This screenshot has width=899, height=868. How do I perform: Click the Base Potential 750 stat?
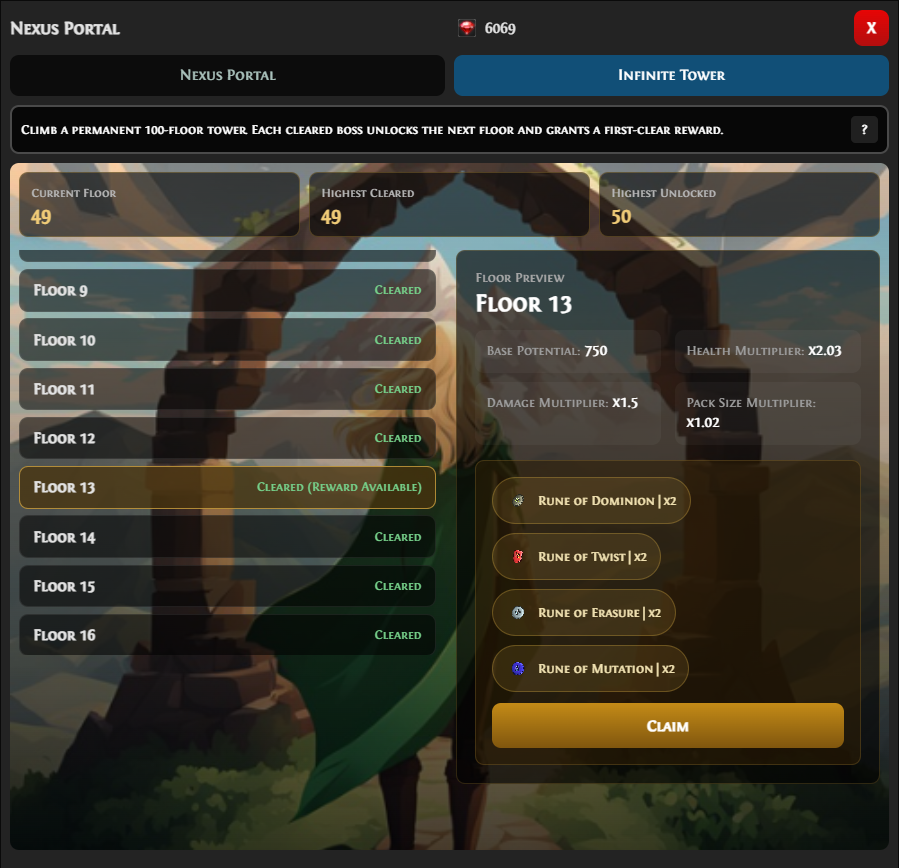pos(568,351)
